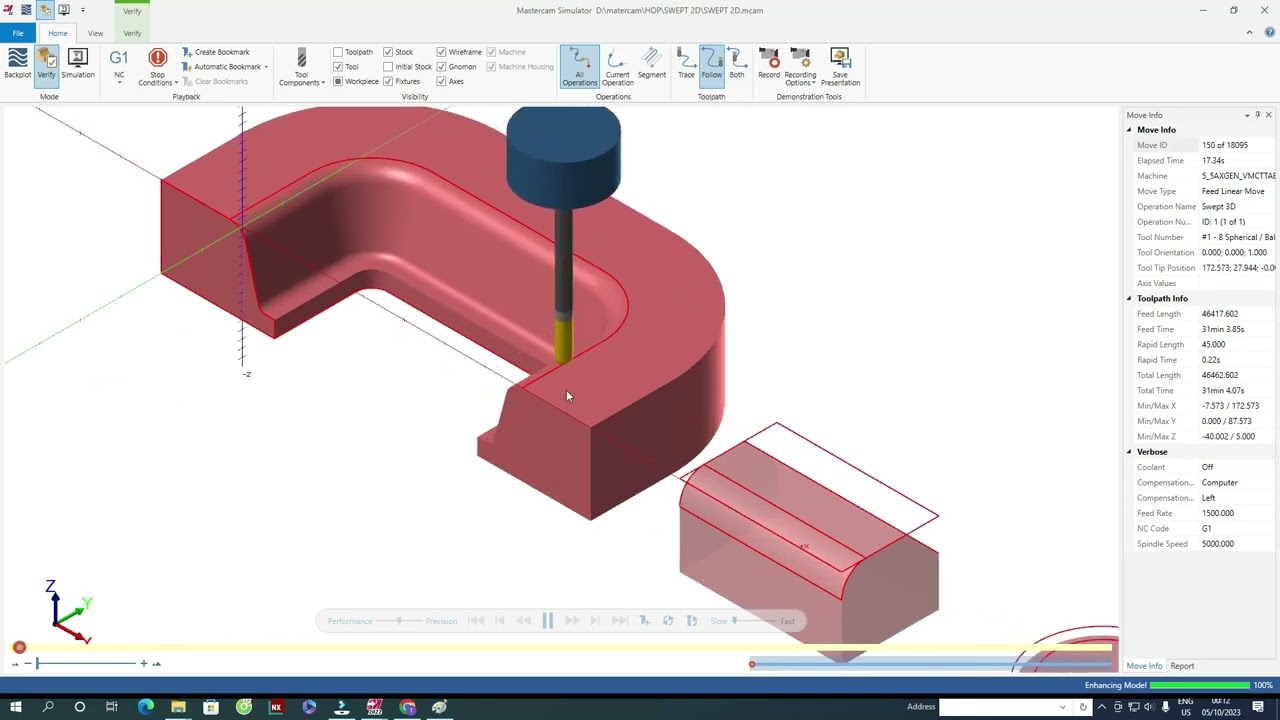The image size is (1280, 720).
Task: Toggle the Workpiece visibility checkbox
Action: (338, 82)
